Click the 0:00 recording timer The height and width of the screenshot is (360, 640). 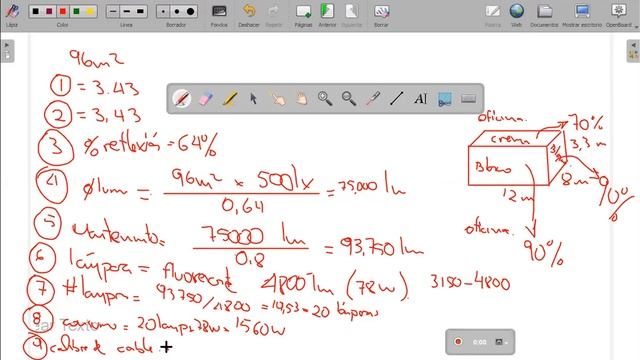[x=480, y=342]
